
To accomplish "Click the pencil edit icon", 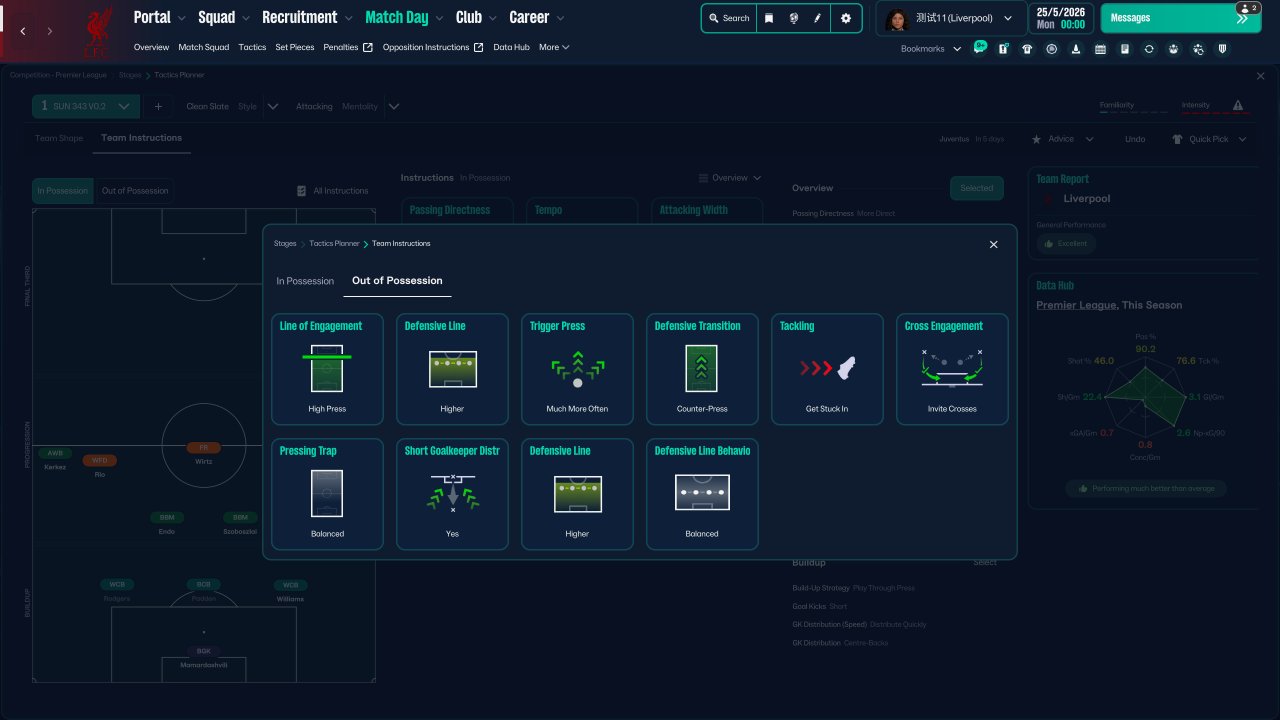I will point(817,18).
